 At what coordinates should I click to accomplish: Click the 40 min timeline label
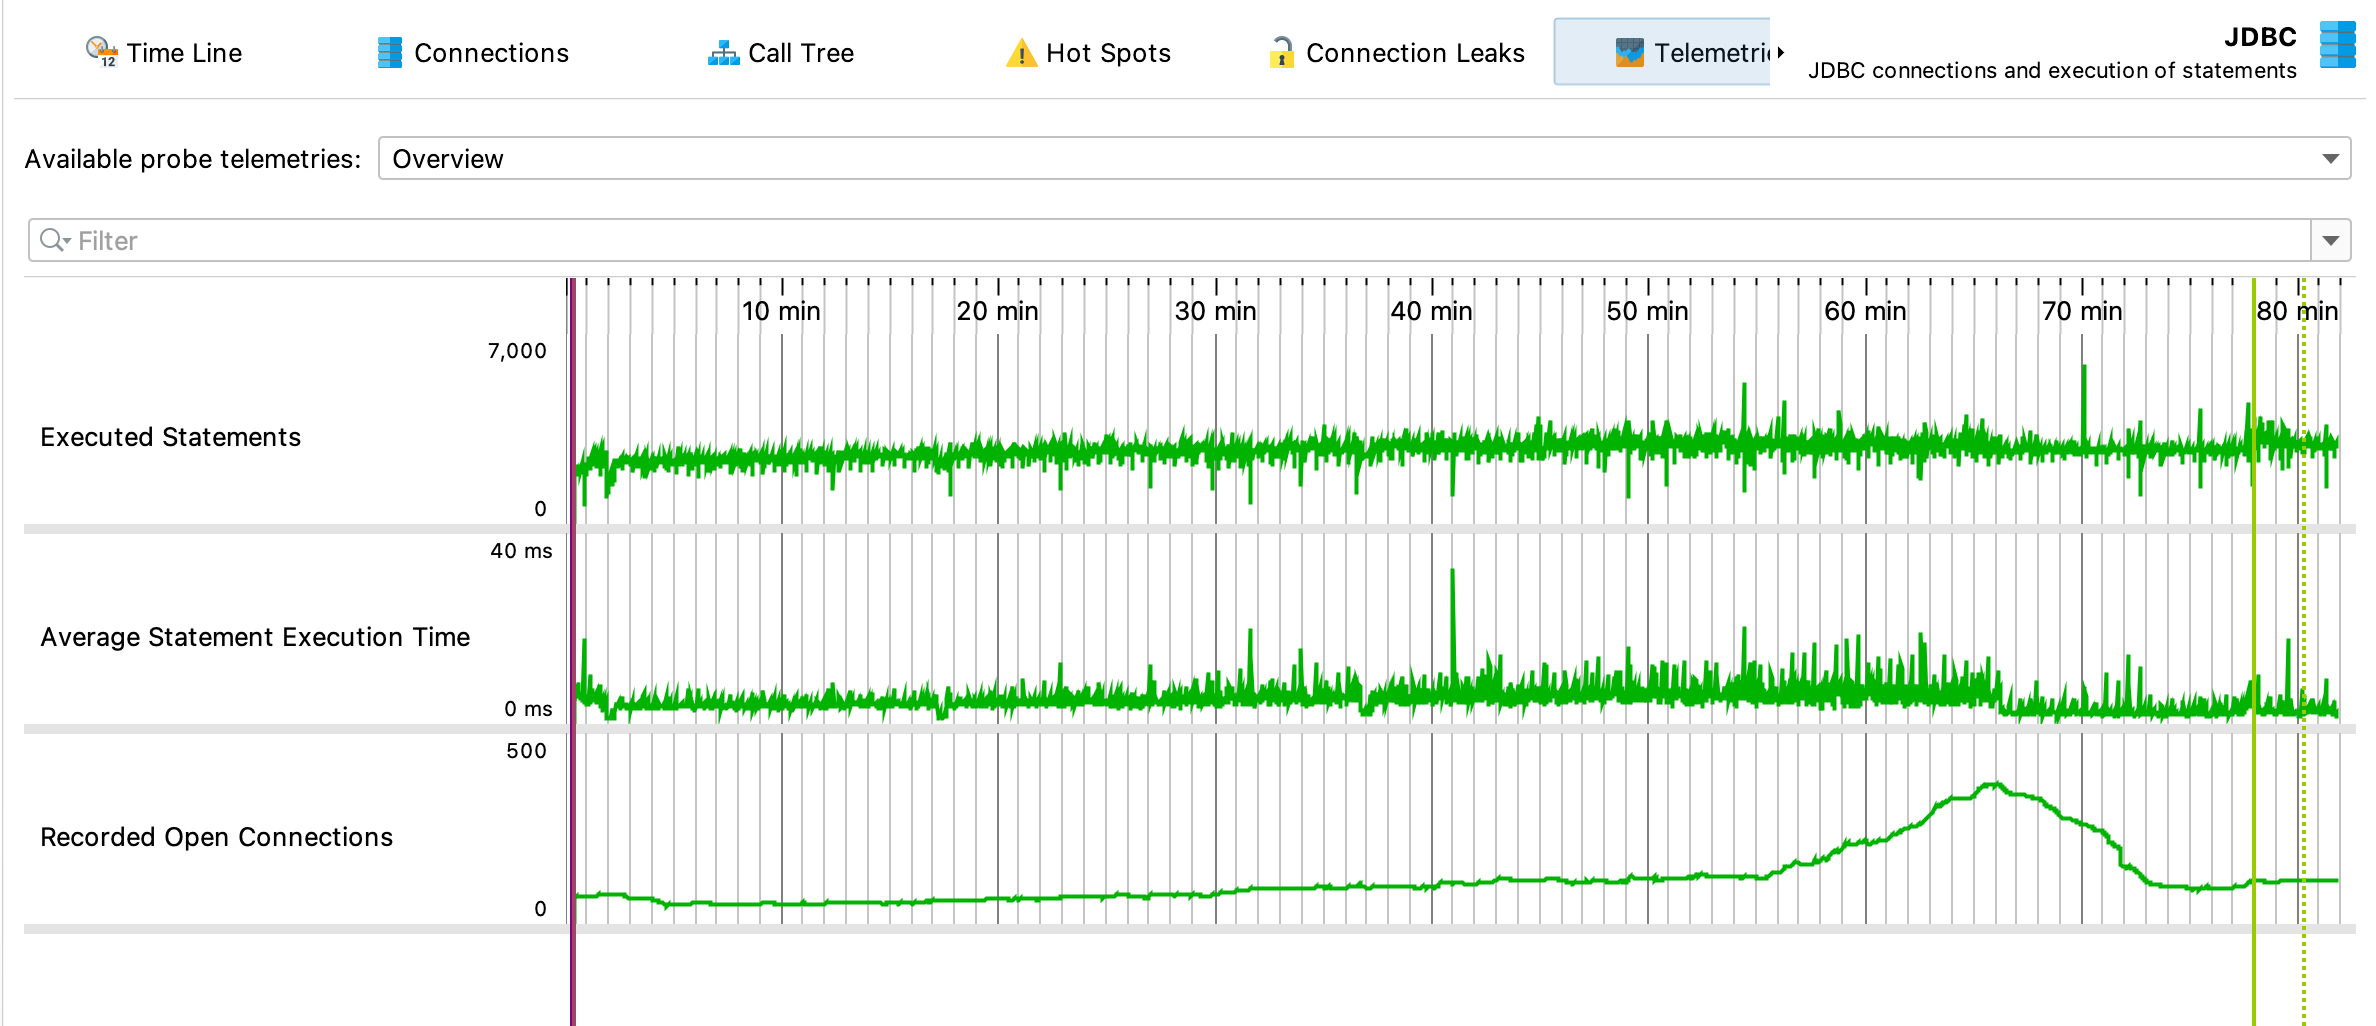pyautogui.click(x=1431, y=311)
